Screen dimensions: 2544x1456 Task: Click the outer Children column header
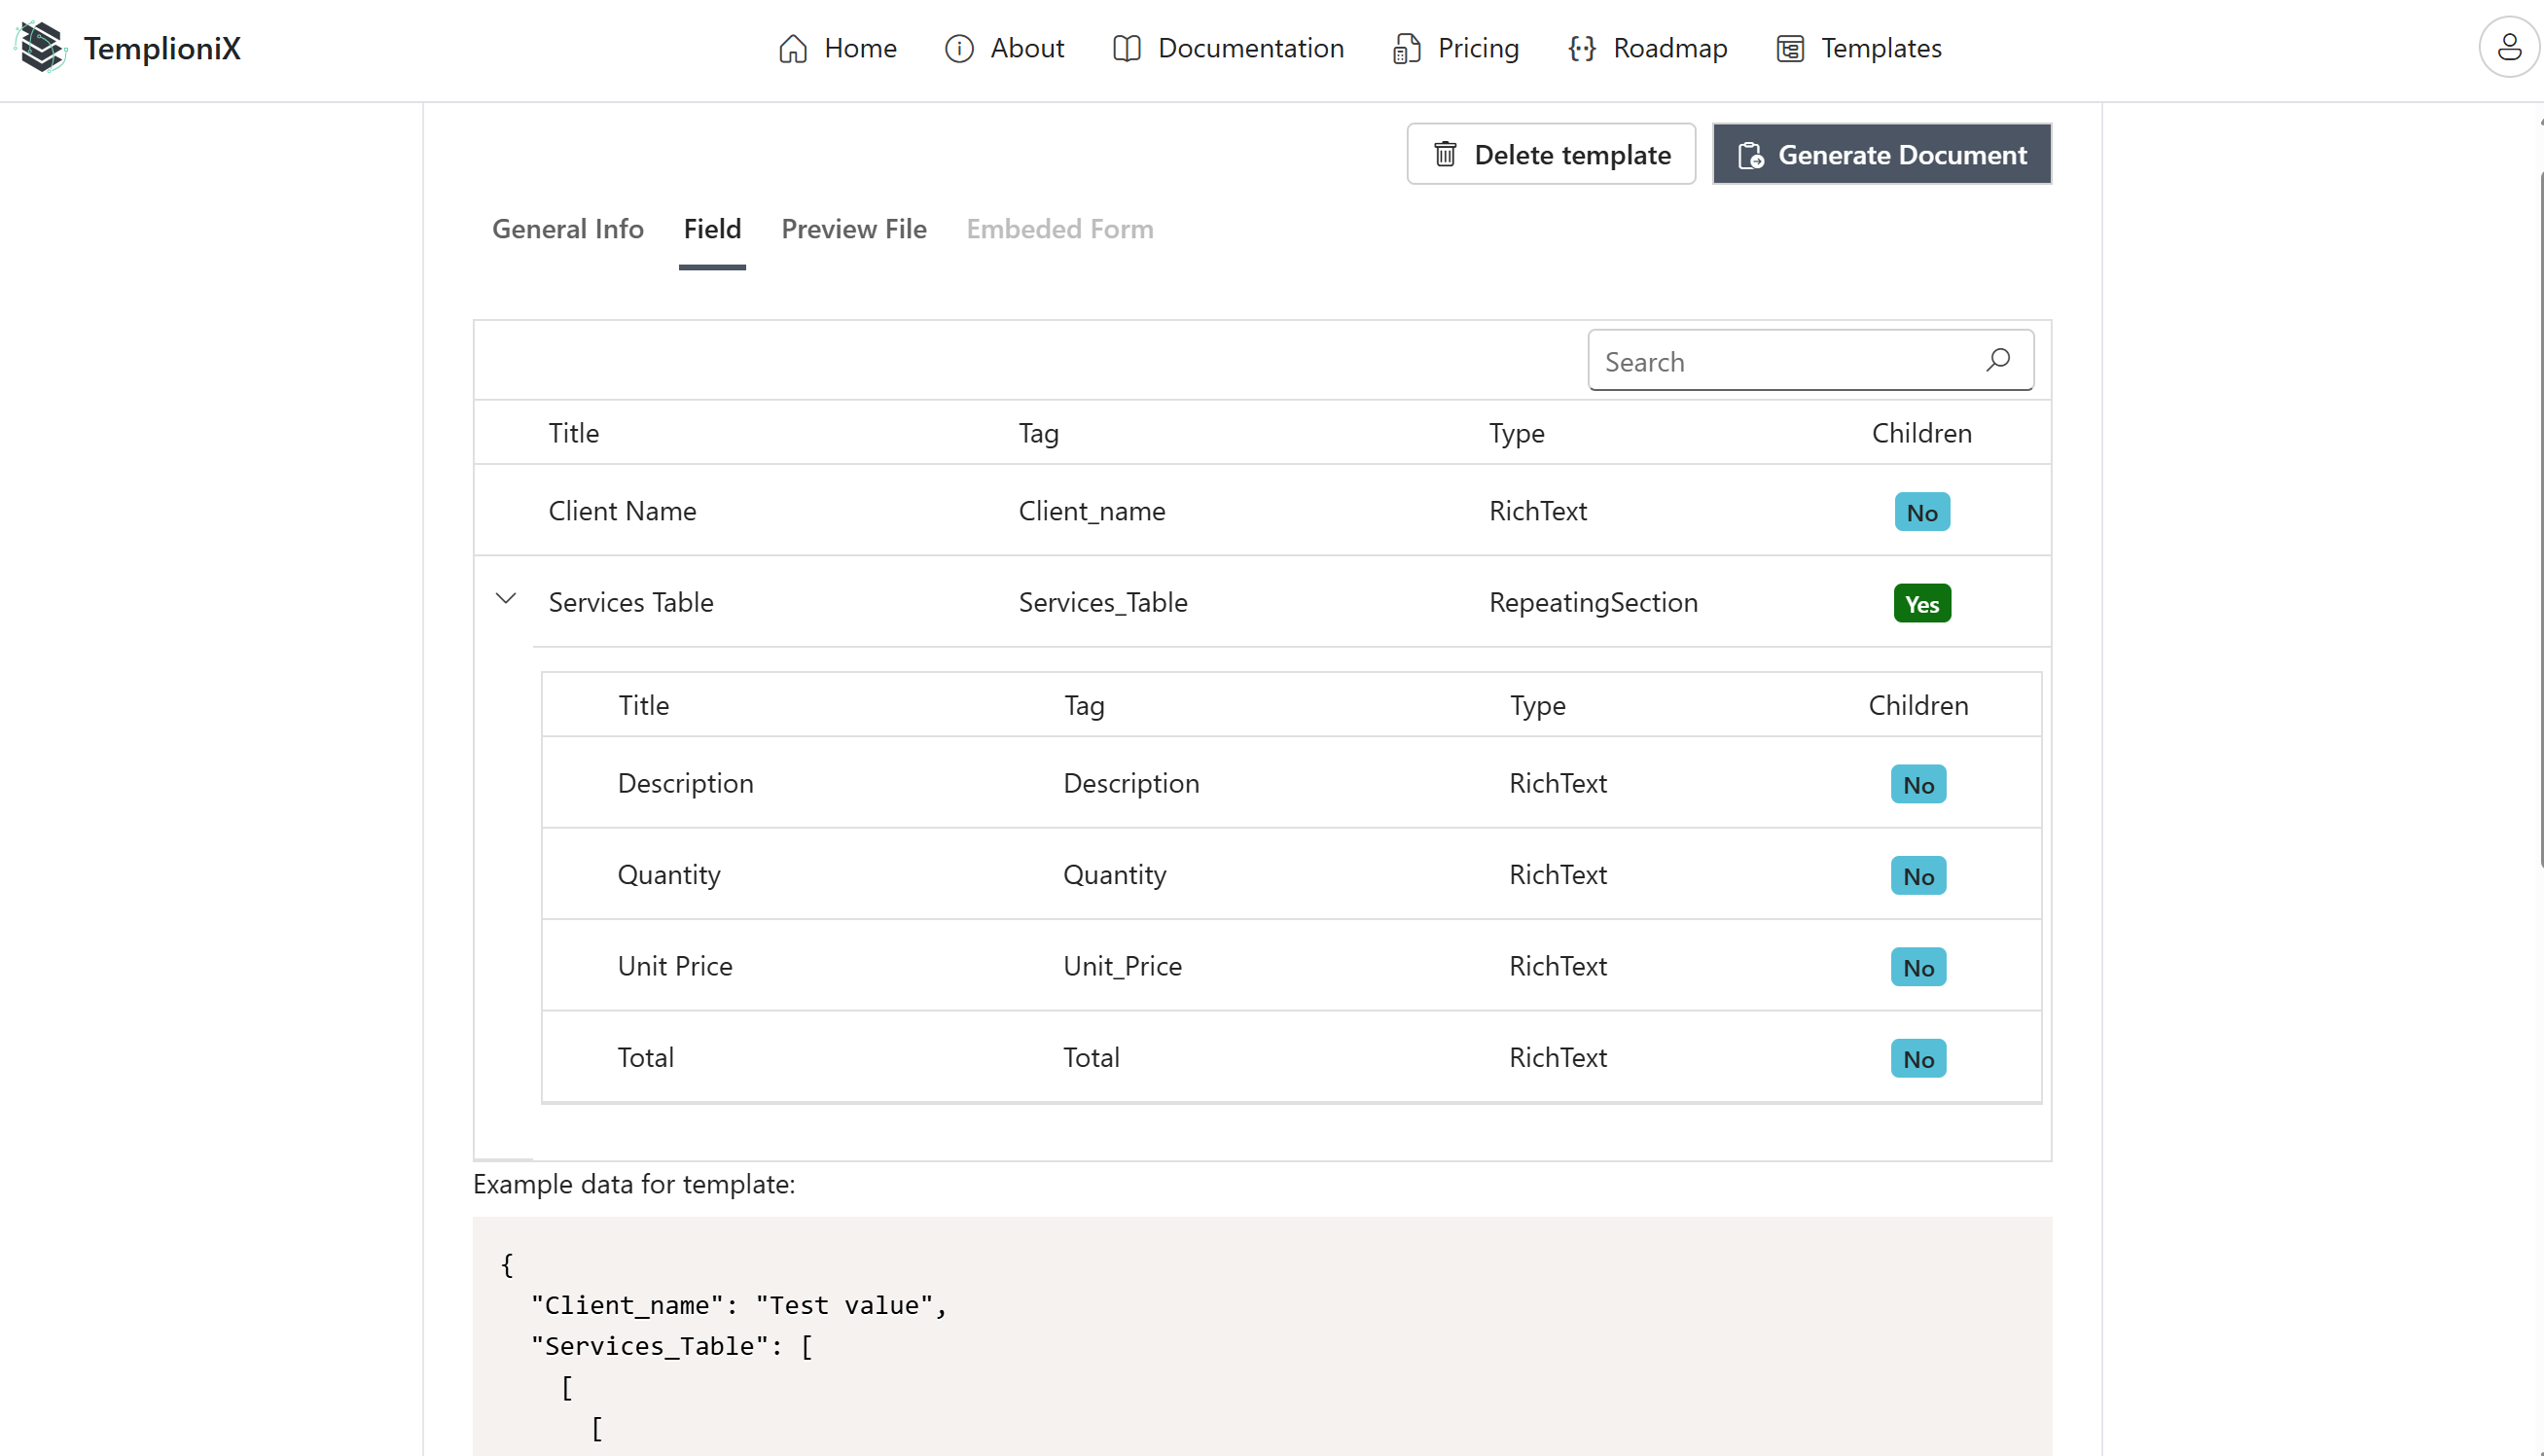coord(1921,433)
